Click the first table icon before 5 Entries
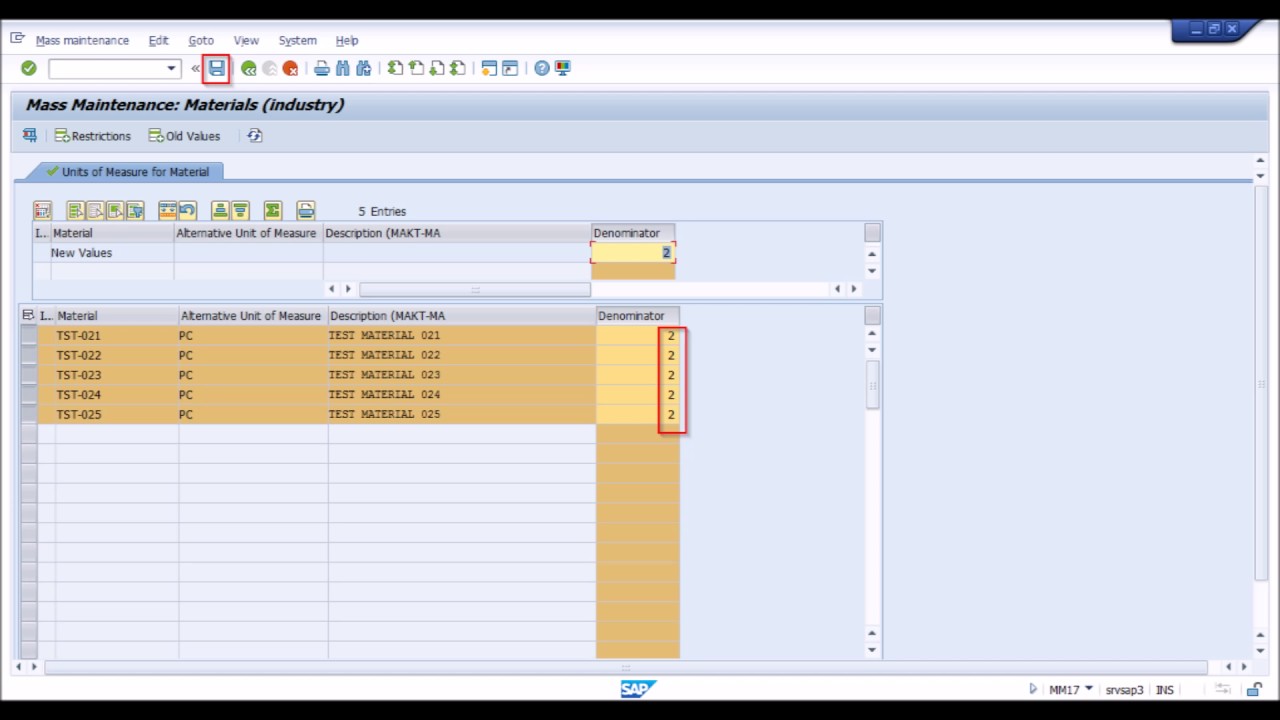The width and height of the screenshot is (1280, 720). coord(42,210)
